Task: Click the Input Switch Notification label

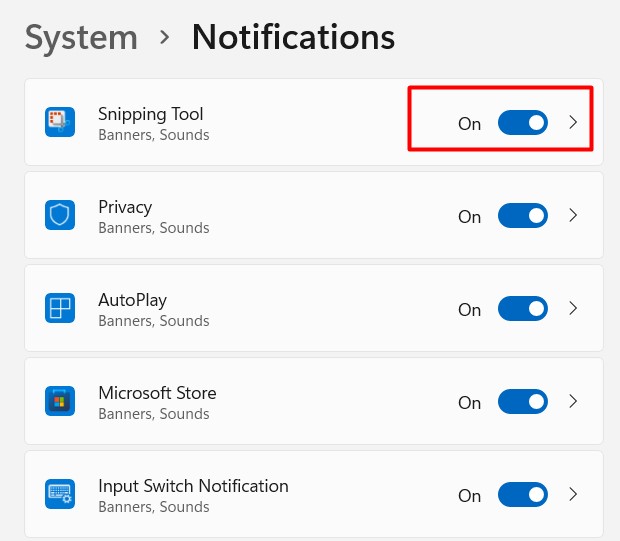Action: tap(193, 486)
